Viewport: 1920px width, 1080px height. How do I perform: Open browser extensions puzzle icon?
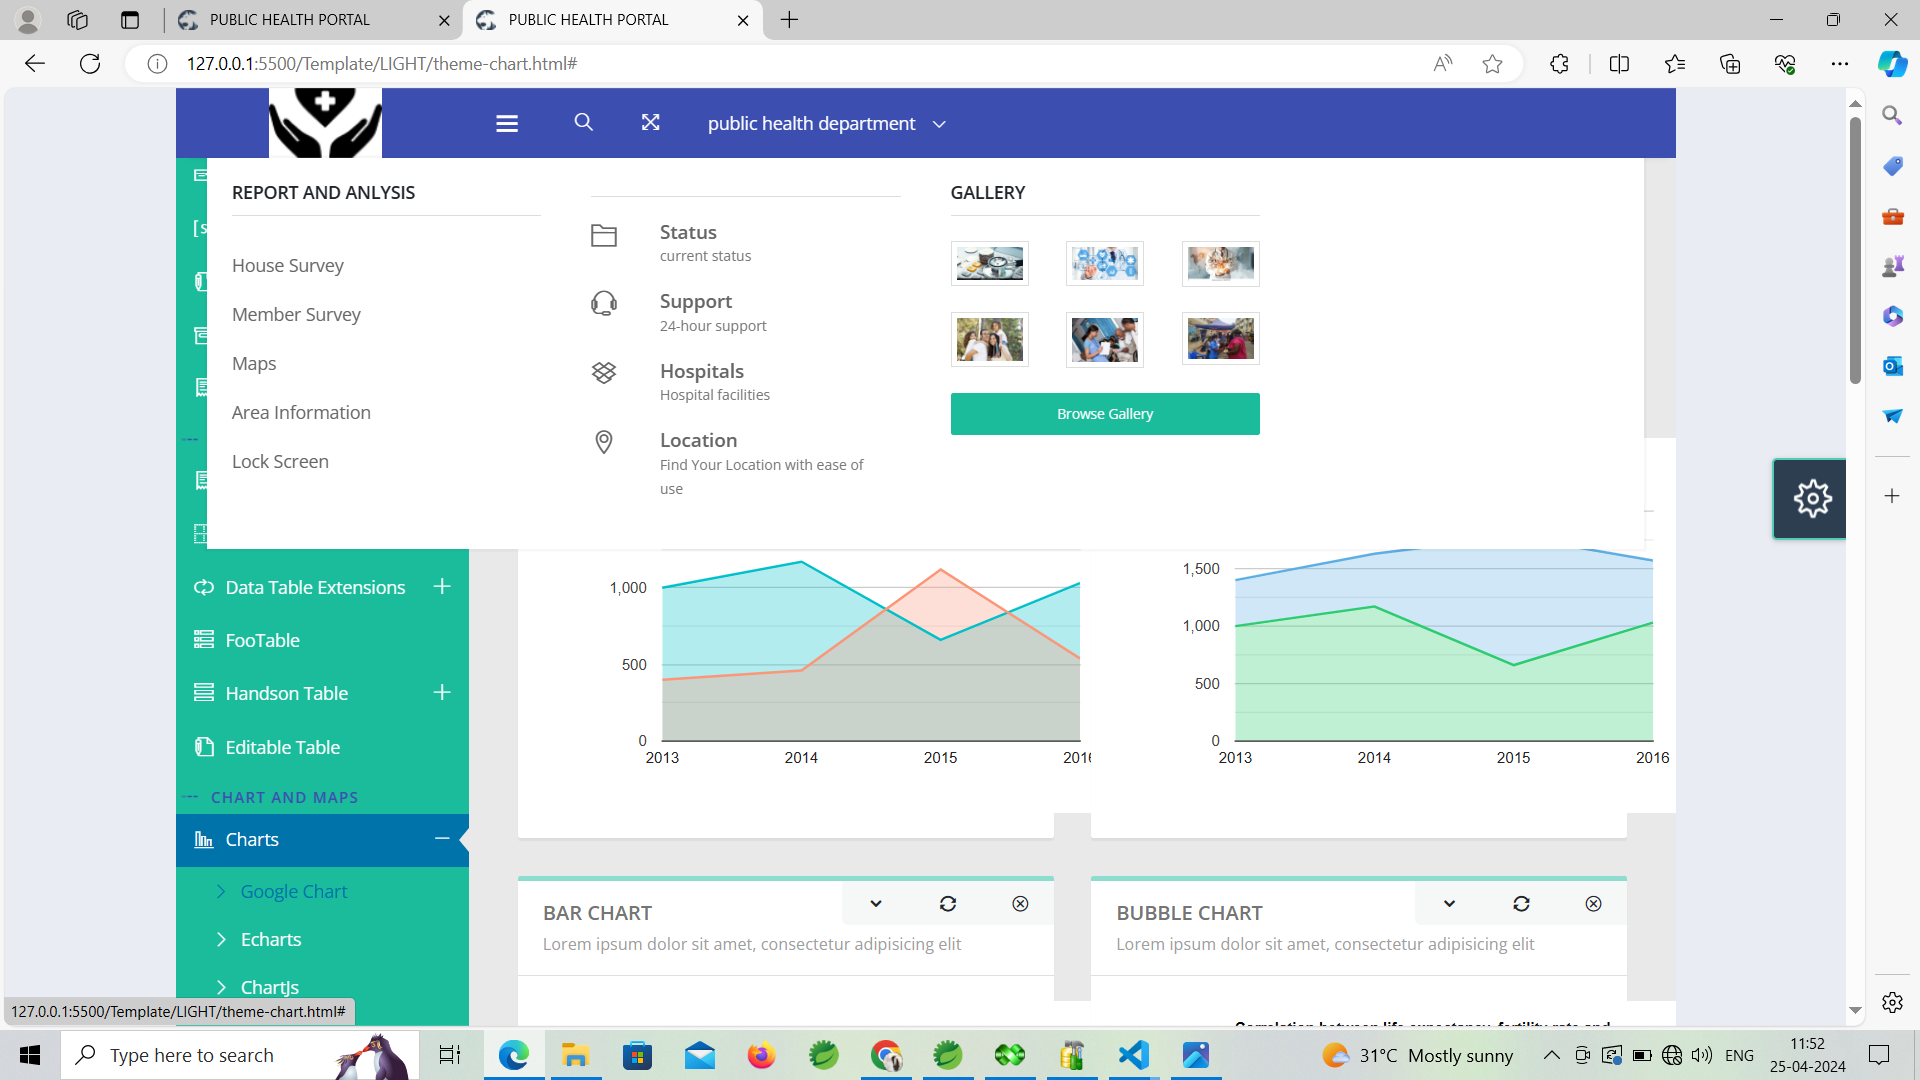coord(1559,63)
